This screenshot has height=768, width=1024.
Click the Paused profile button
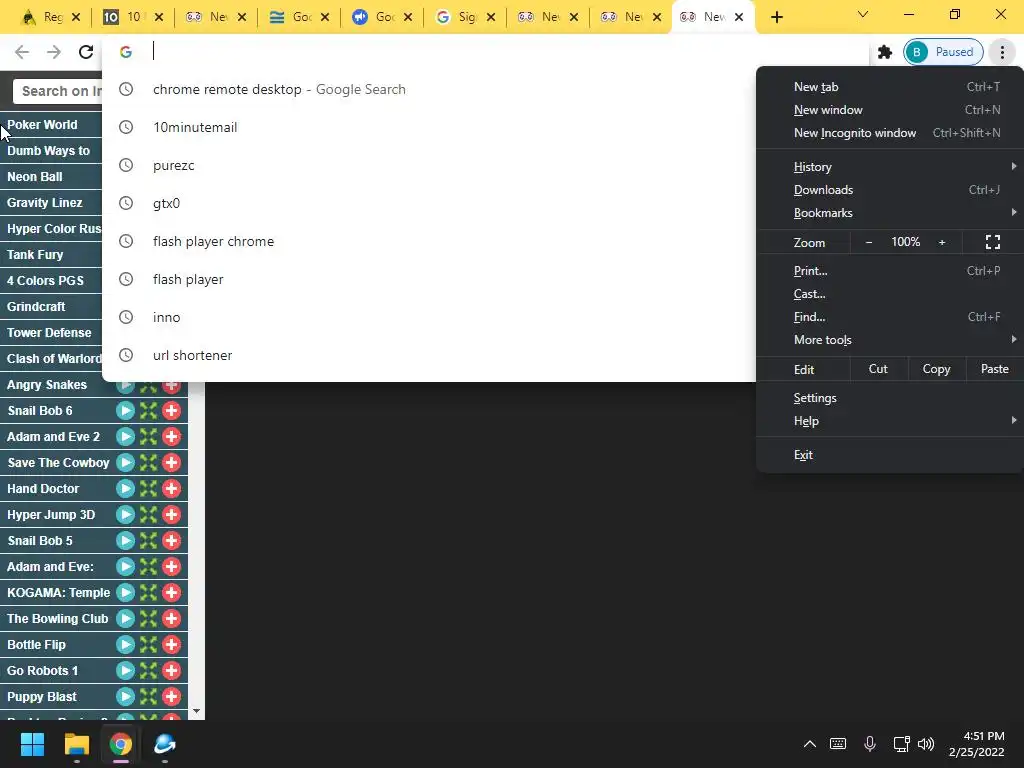pos(943,52)
